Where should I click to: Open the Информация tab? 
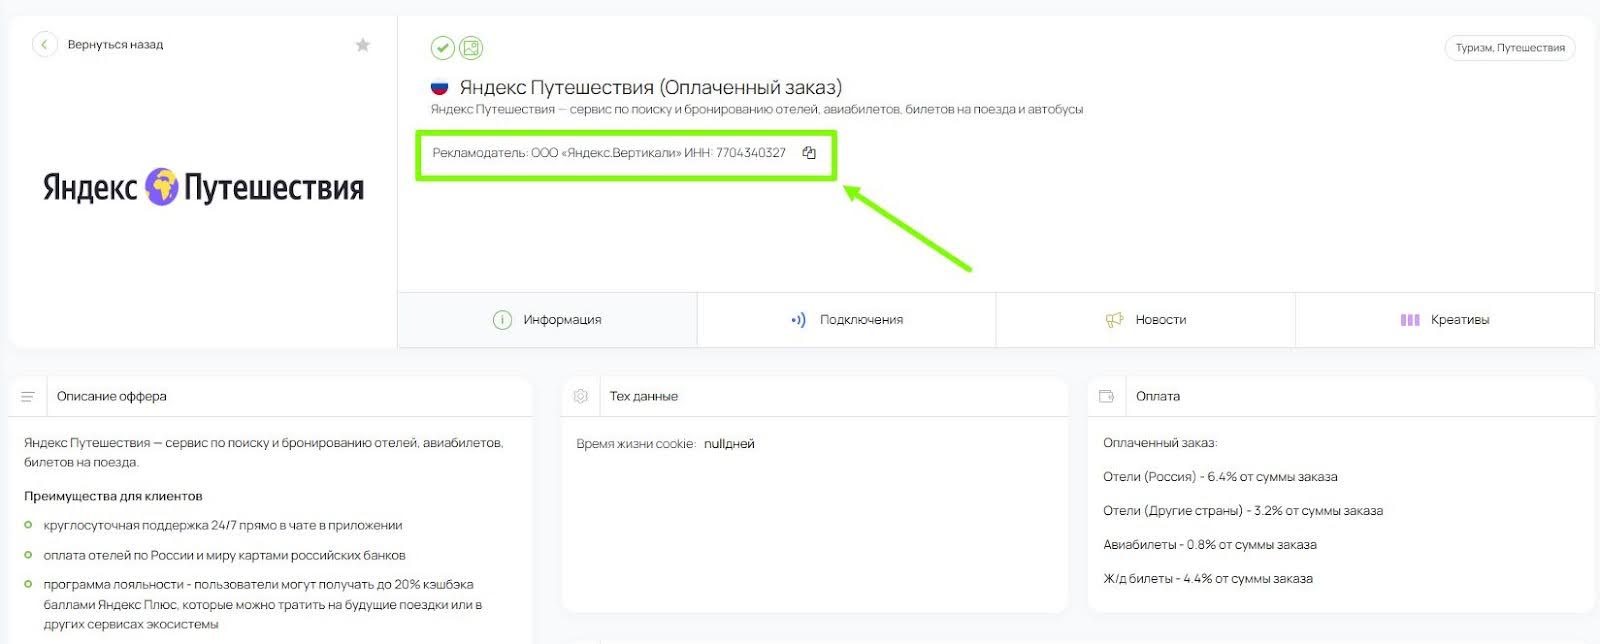pyautogui.click(x=547, y=320)
